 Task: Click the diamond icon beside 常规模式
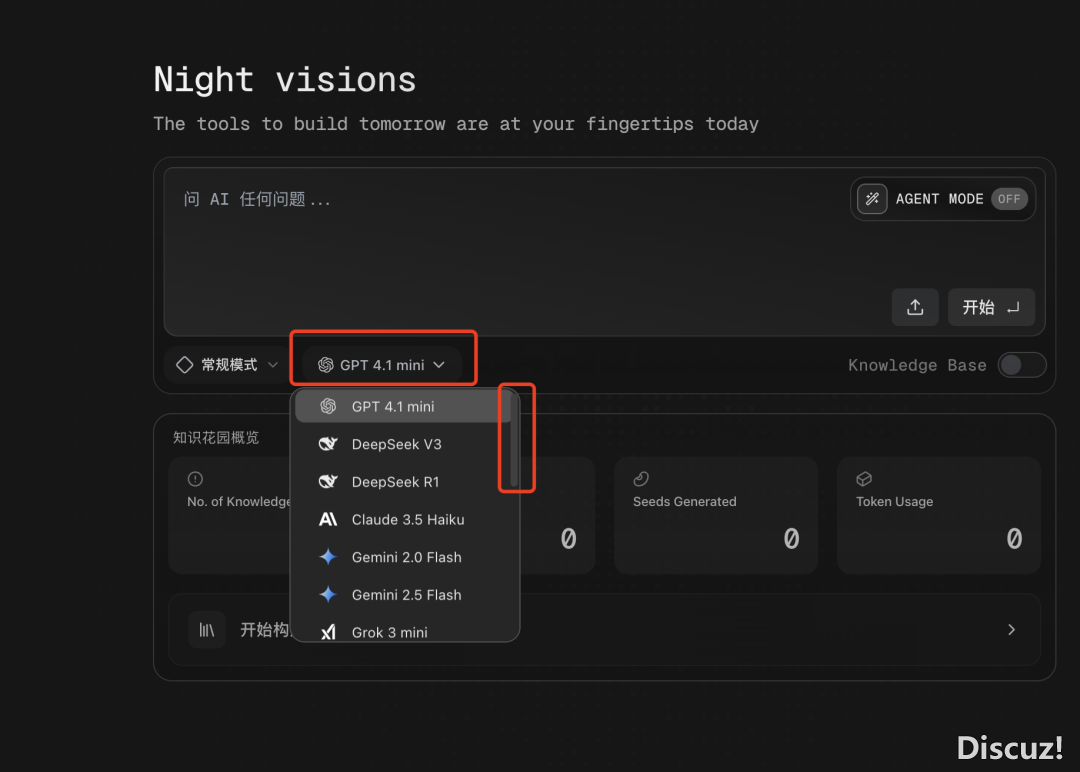pyautogui.click(x=184, y=365)
